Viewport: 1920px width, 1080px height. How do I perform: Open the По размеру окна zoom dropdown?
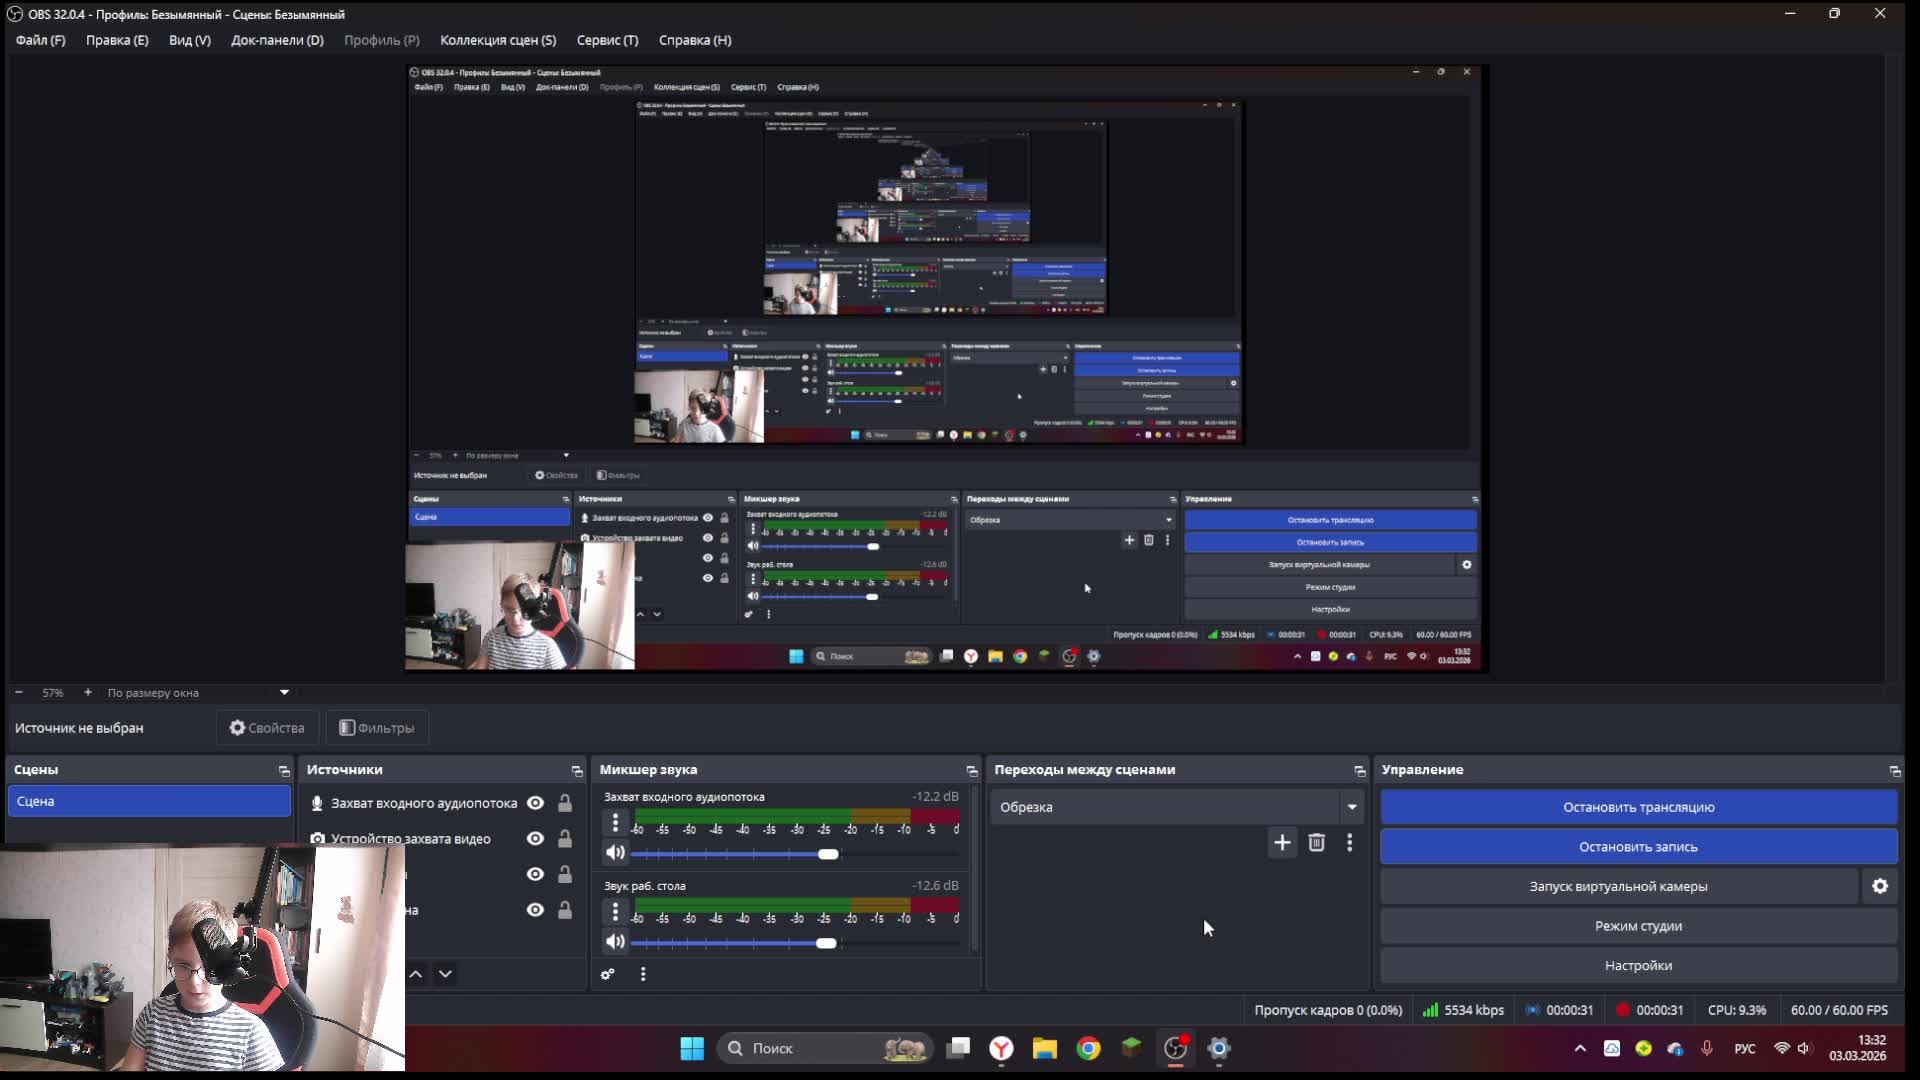tap(284, 693)
